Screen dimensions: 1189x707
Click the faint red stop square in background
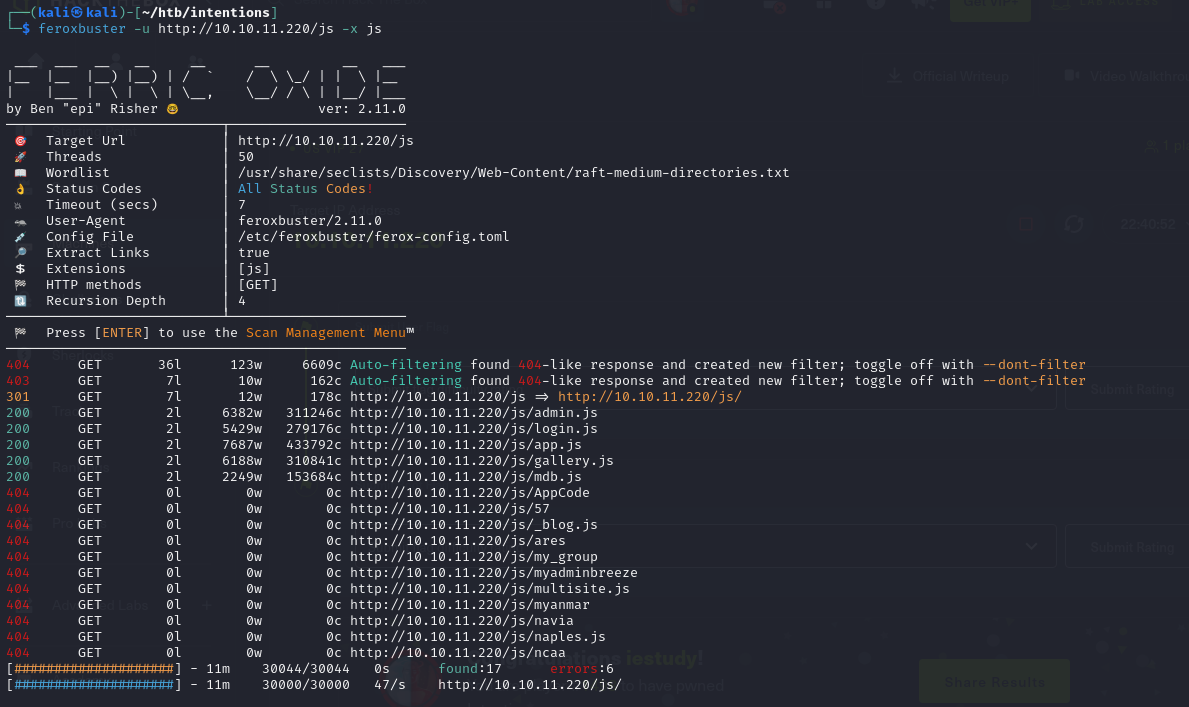pos(1027,224)
